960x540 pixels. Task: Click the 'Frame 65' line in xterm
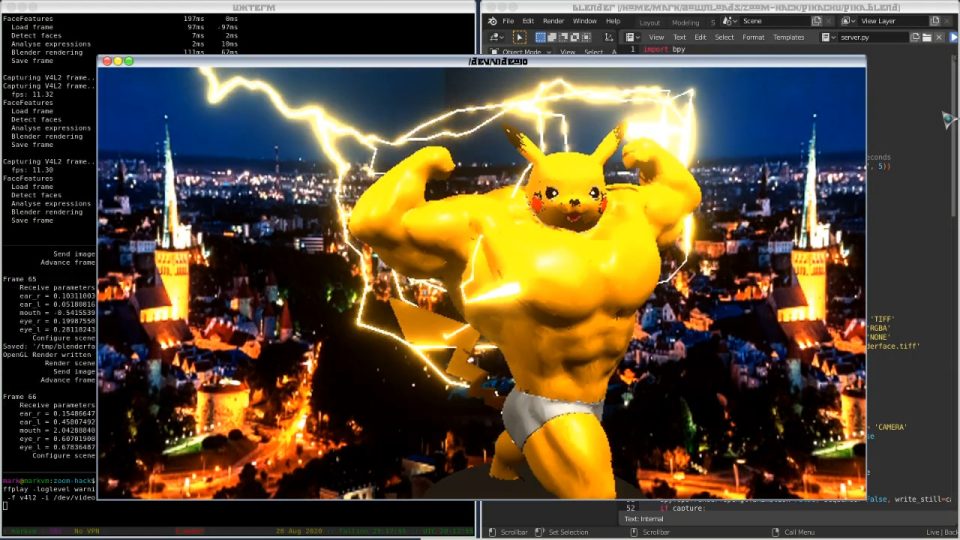click(19, 279)
